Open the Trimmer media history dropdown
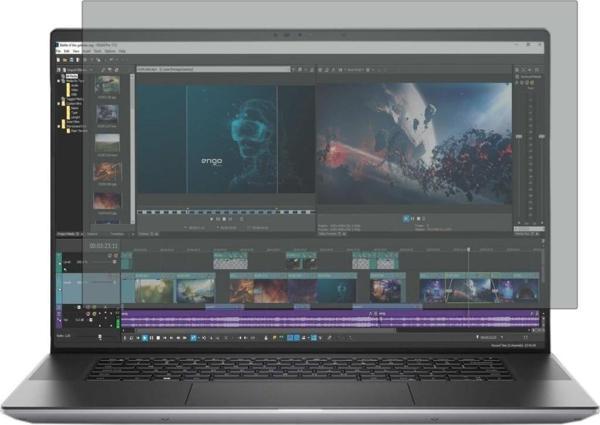 pyautogui.click(x=293, y=69)
